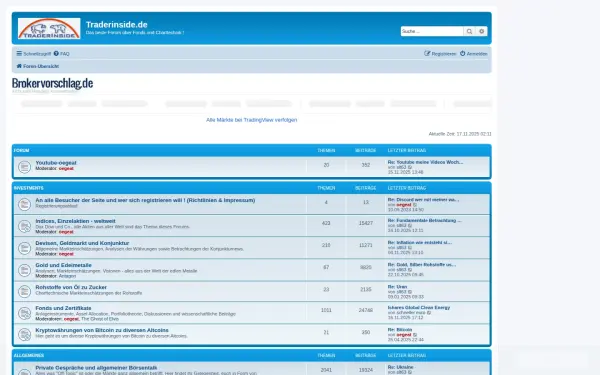The width and height of the screenshot is (600, 375).
Task: Open last post Re: Bitcoin
Action: pos(400,329)
